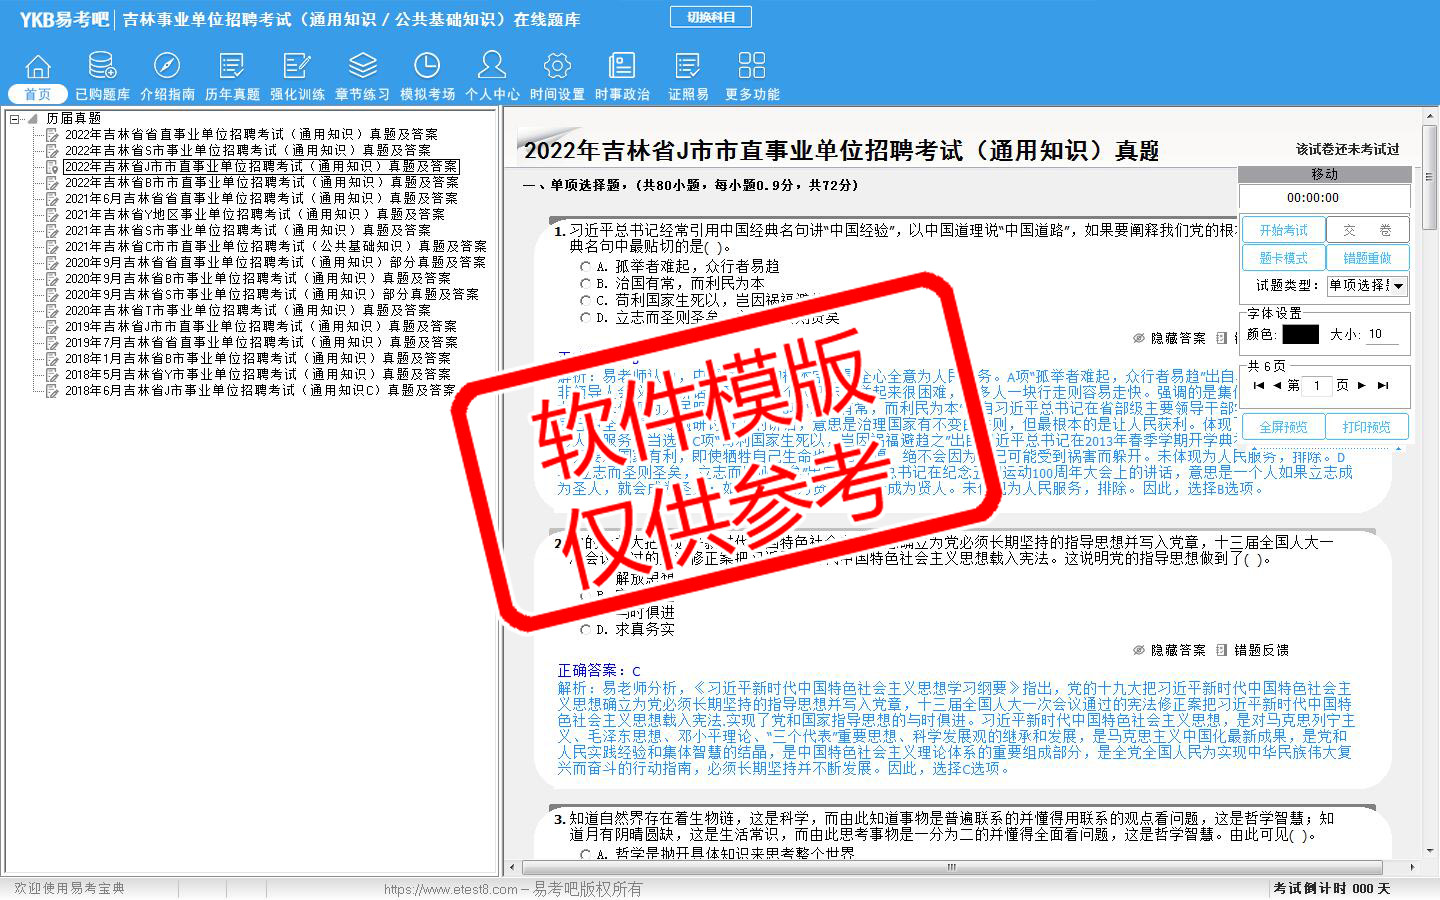
Task: Switch to the 首页 home tab
Action: coord(37,94)
